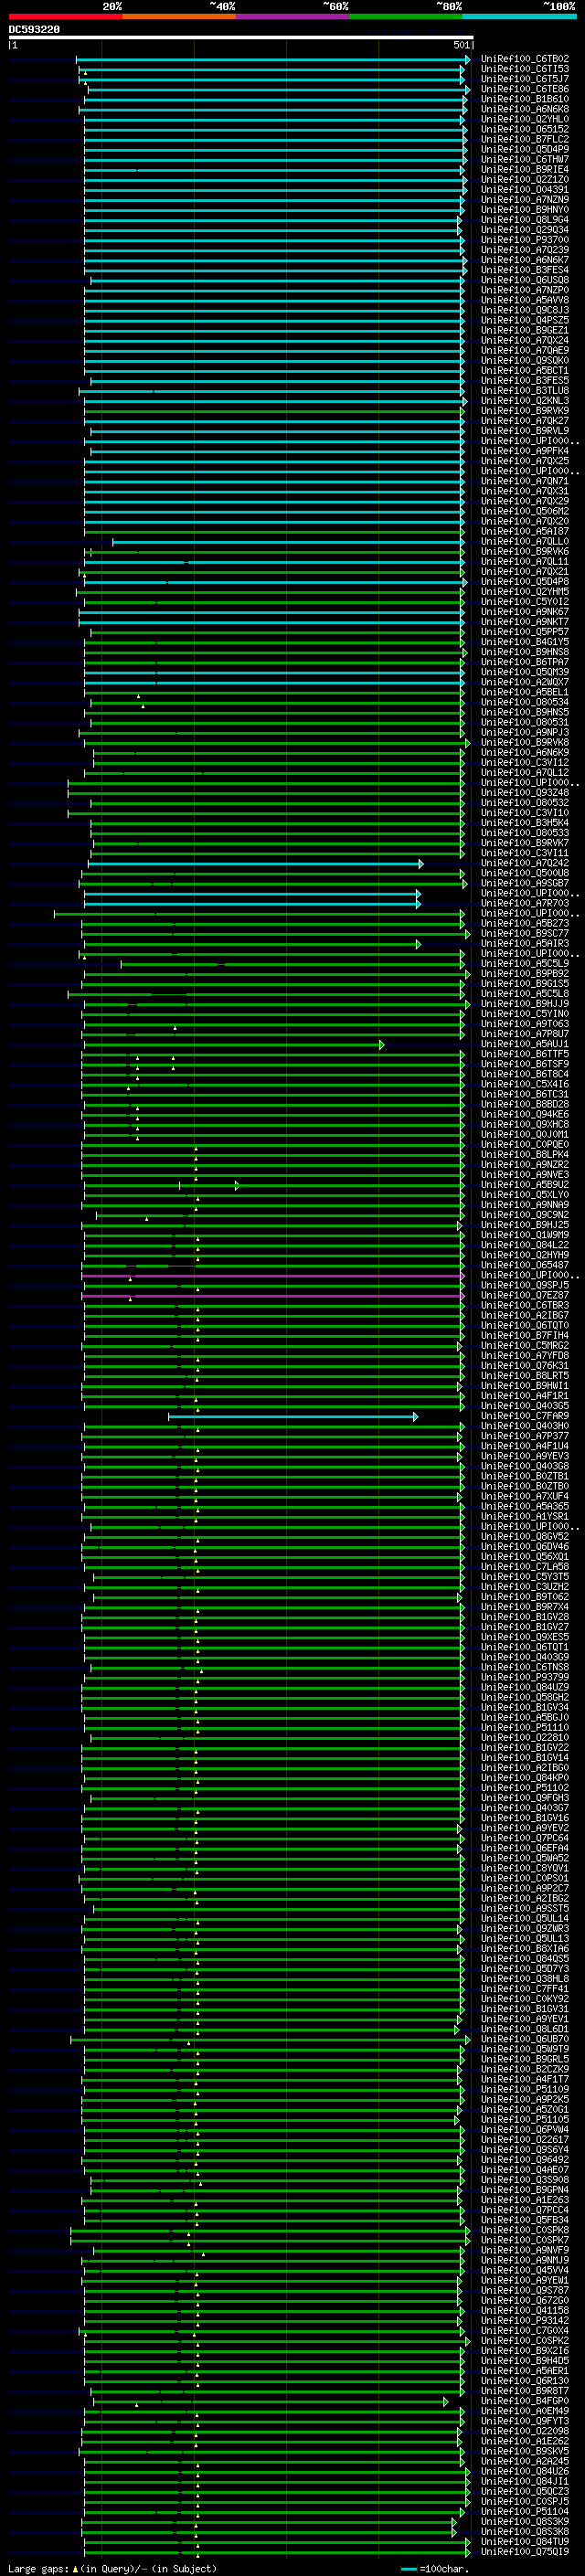This screenshot has width=585, height=2576.
Task: Click the green UniRef100_B9RVK9 label
Action: pyautogui.click(x=525, y=410)
